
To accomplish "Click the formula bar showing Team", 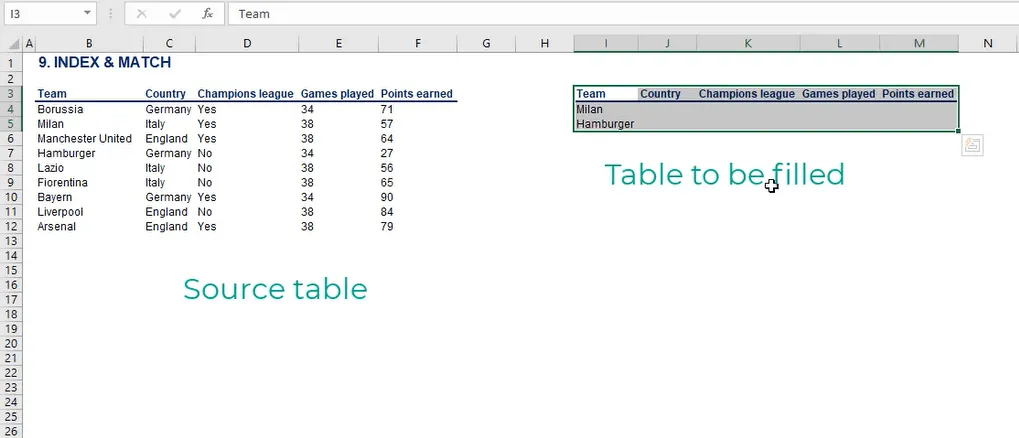I will pyautogui.click(x=623, y=13).
